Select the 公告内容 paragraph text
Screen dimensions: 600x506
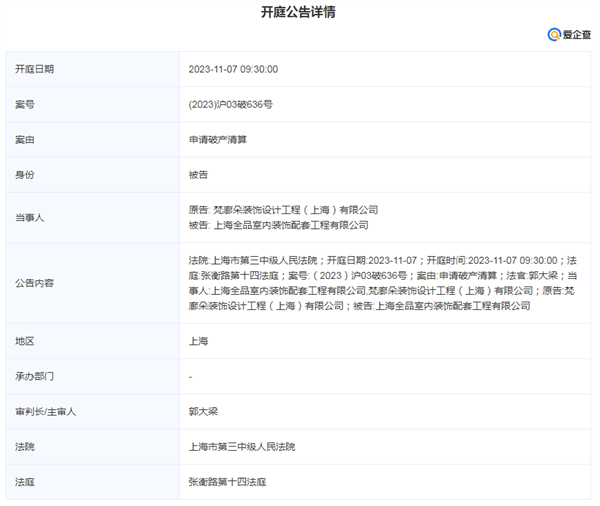(382, 283)
